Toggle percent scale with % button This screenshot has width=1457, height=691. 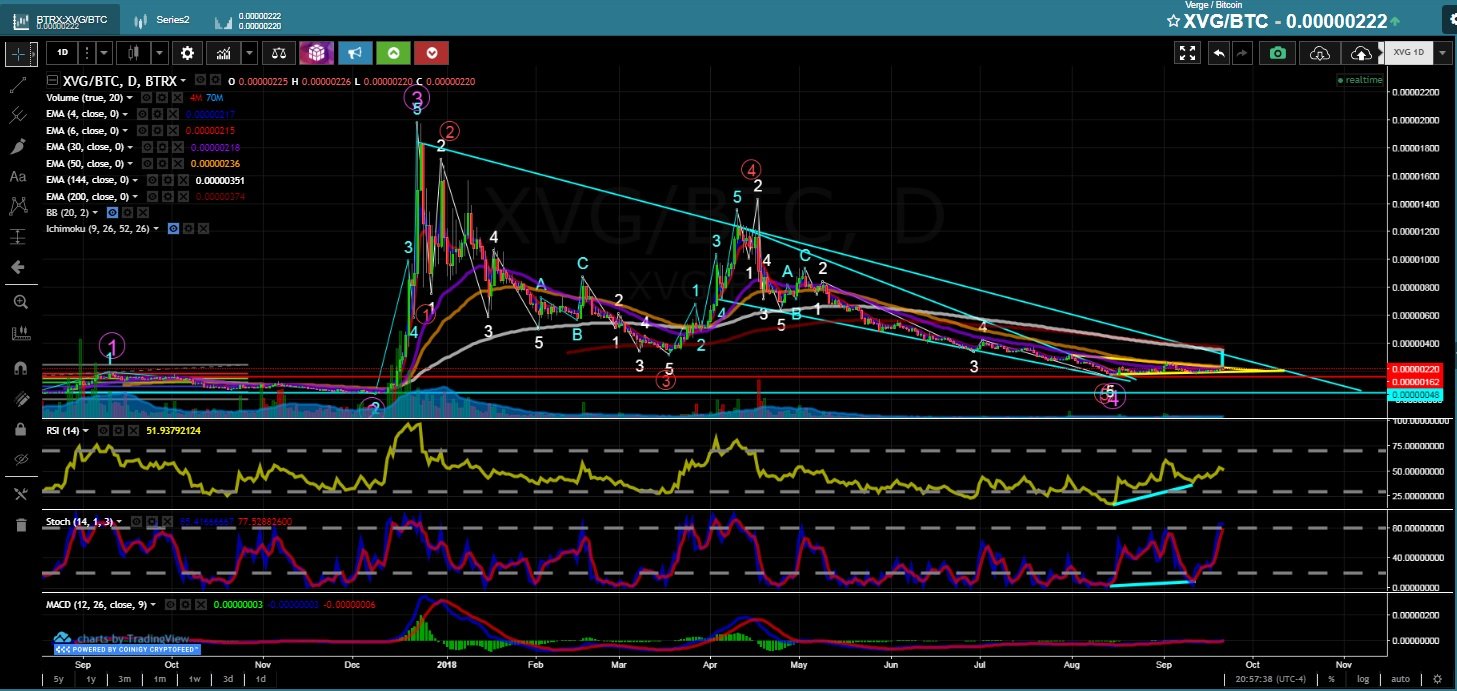point(1332,679)
